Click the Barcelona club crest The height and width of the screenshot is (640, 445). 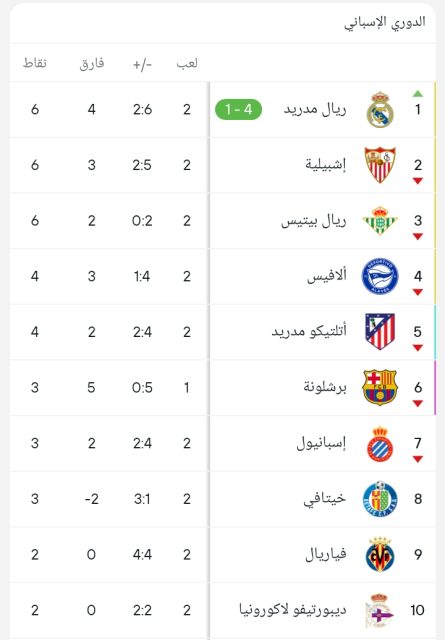pyautogui.click(x=380, y=387)
